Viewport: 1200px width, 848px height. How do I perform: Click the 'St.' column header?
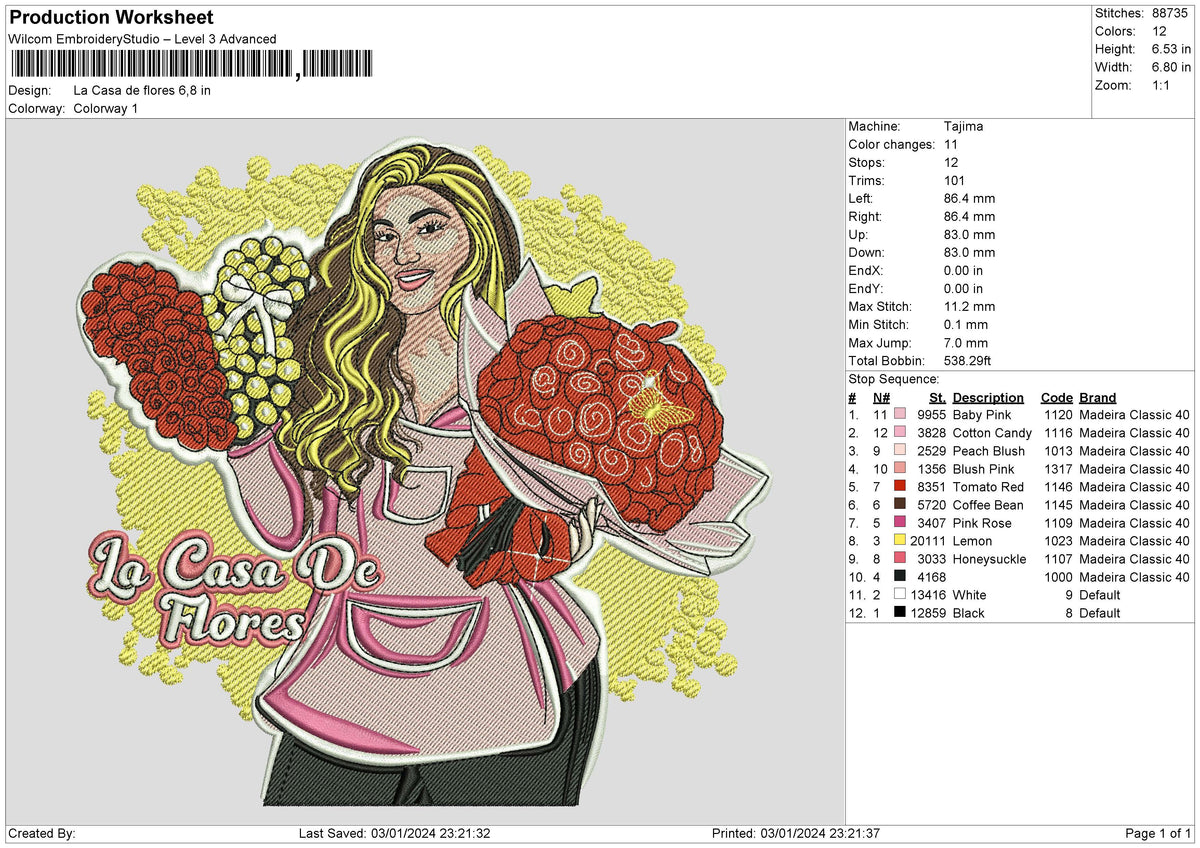click(937, 397)
